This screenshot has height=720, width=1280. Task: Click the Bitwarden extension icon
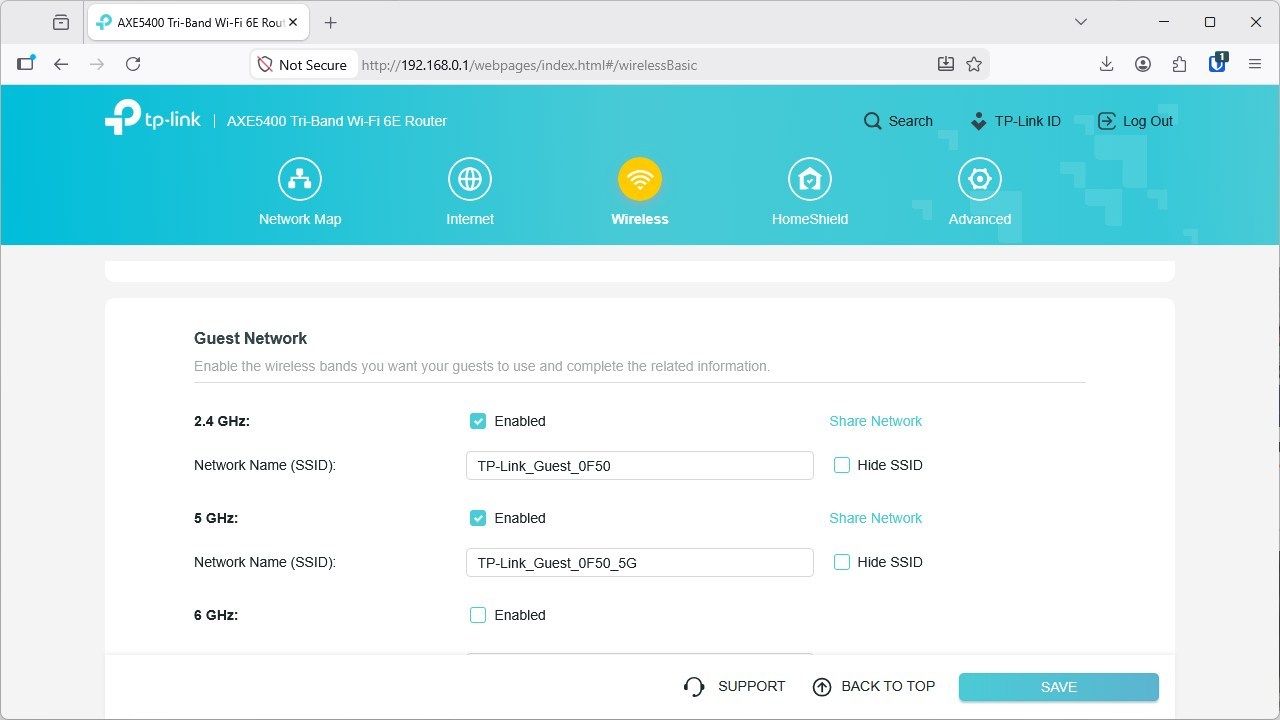[x=1217, y=62]
